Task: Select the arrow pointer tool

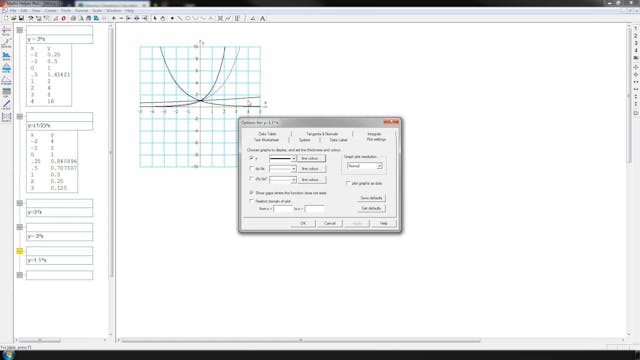Action: (x=155, y=18)
